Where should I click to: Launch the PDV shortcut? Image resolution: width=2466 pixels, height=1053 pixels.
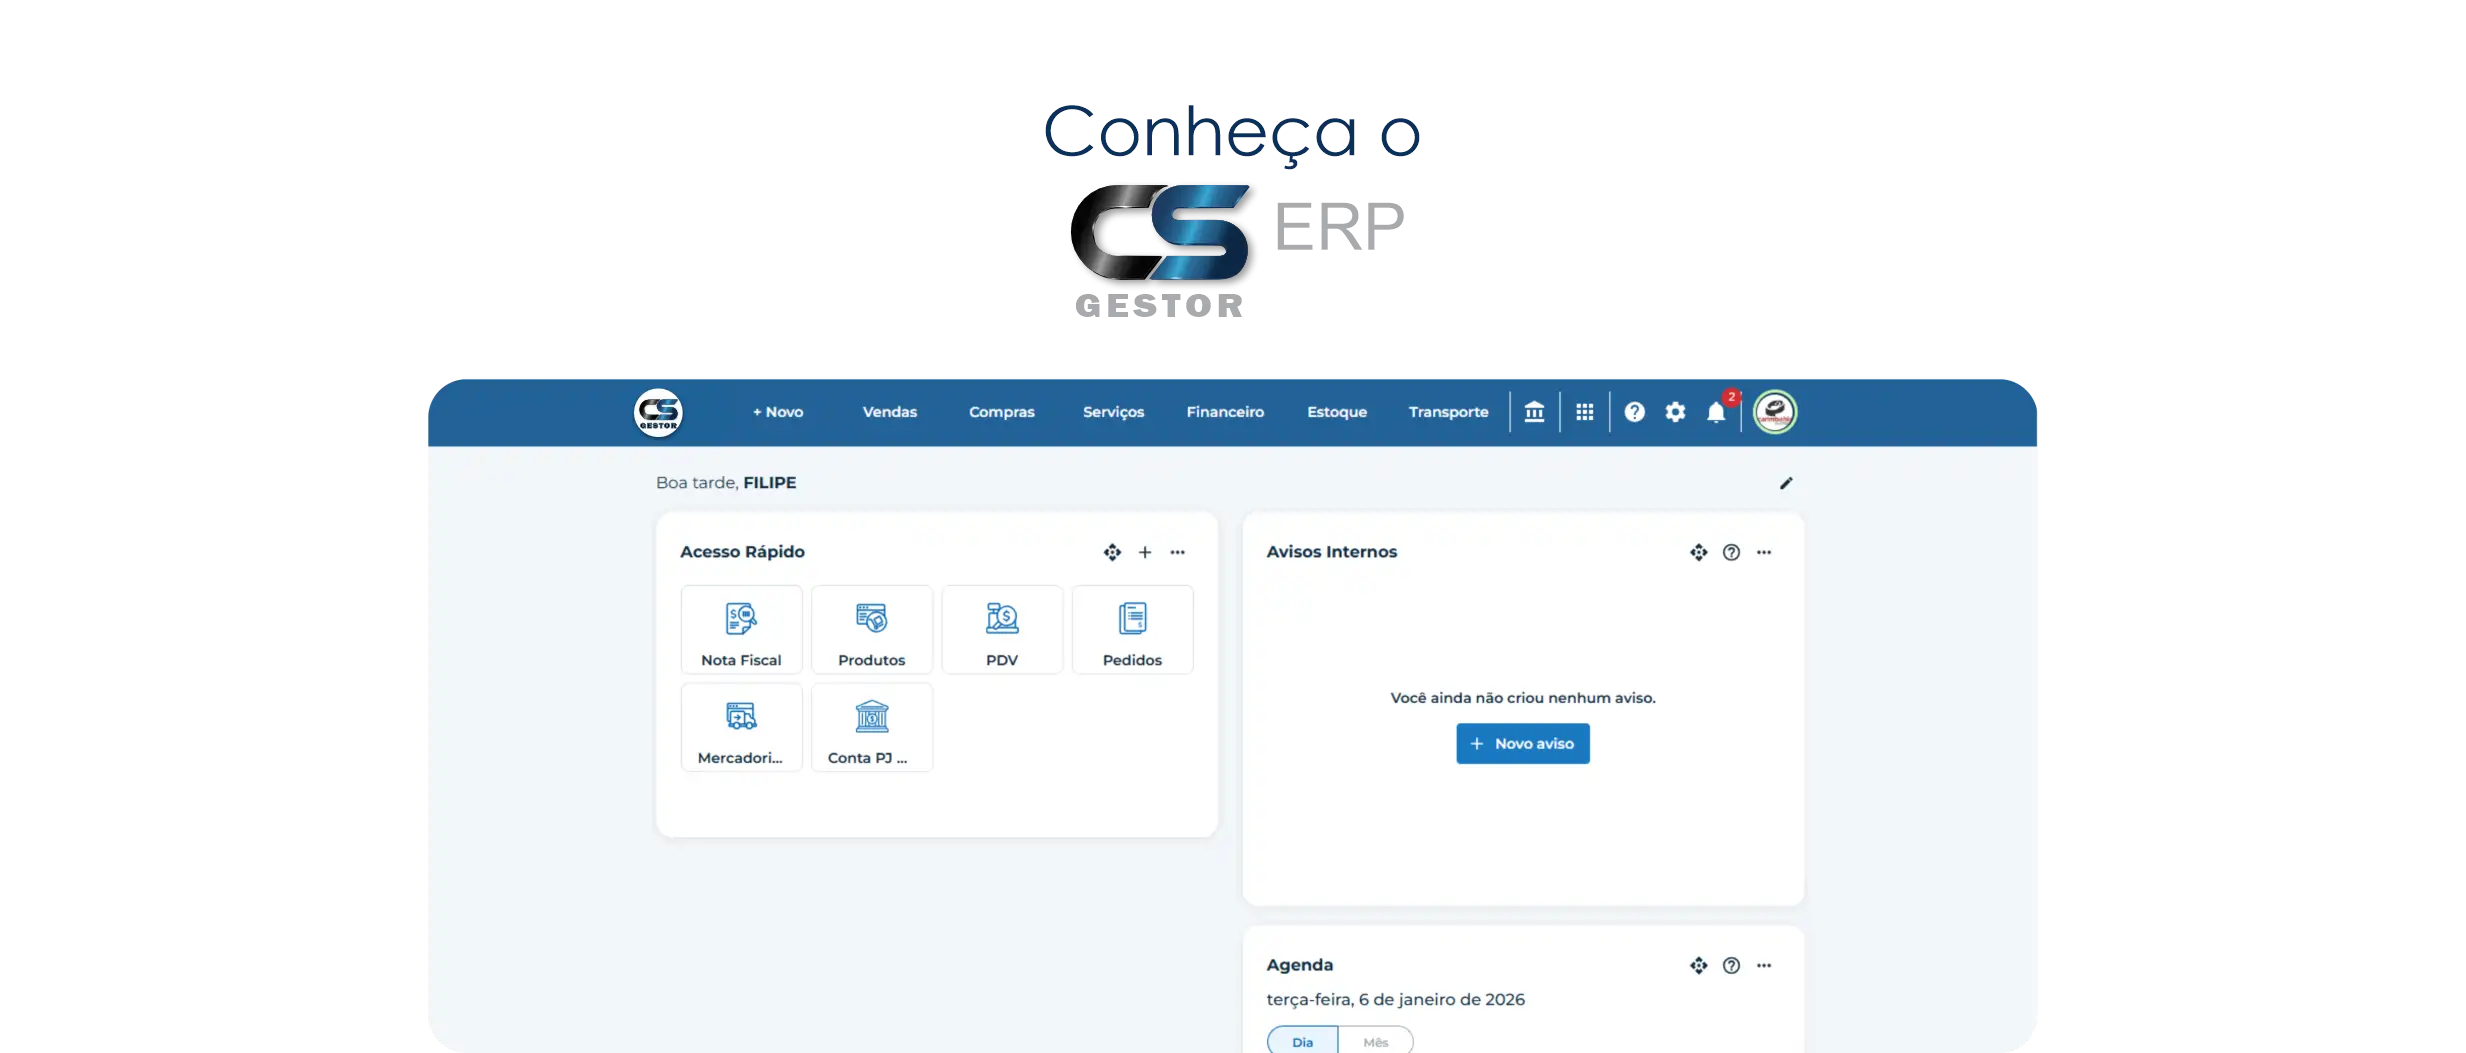click(1002, 630)
